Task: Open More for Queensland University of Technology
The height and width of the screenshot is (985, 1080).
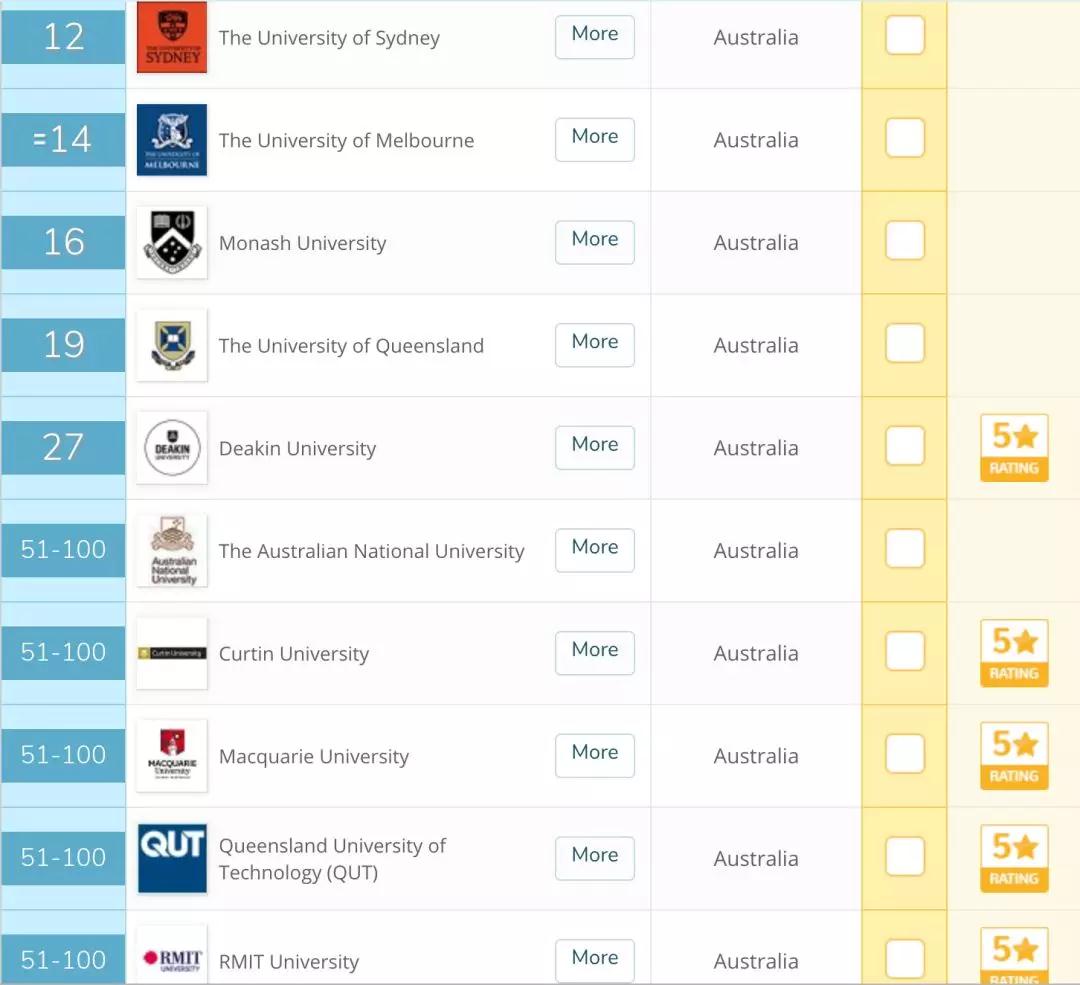Action: pyautogui.click(x=595, y=856)
